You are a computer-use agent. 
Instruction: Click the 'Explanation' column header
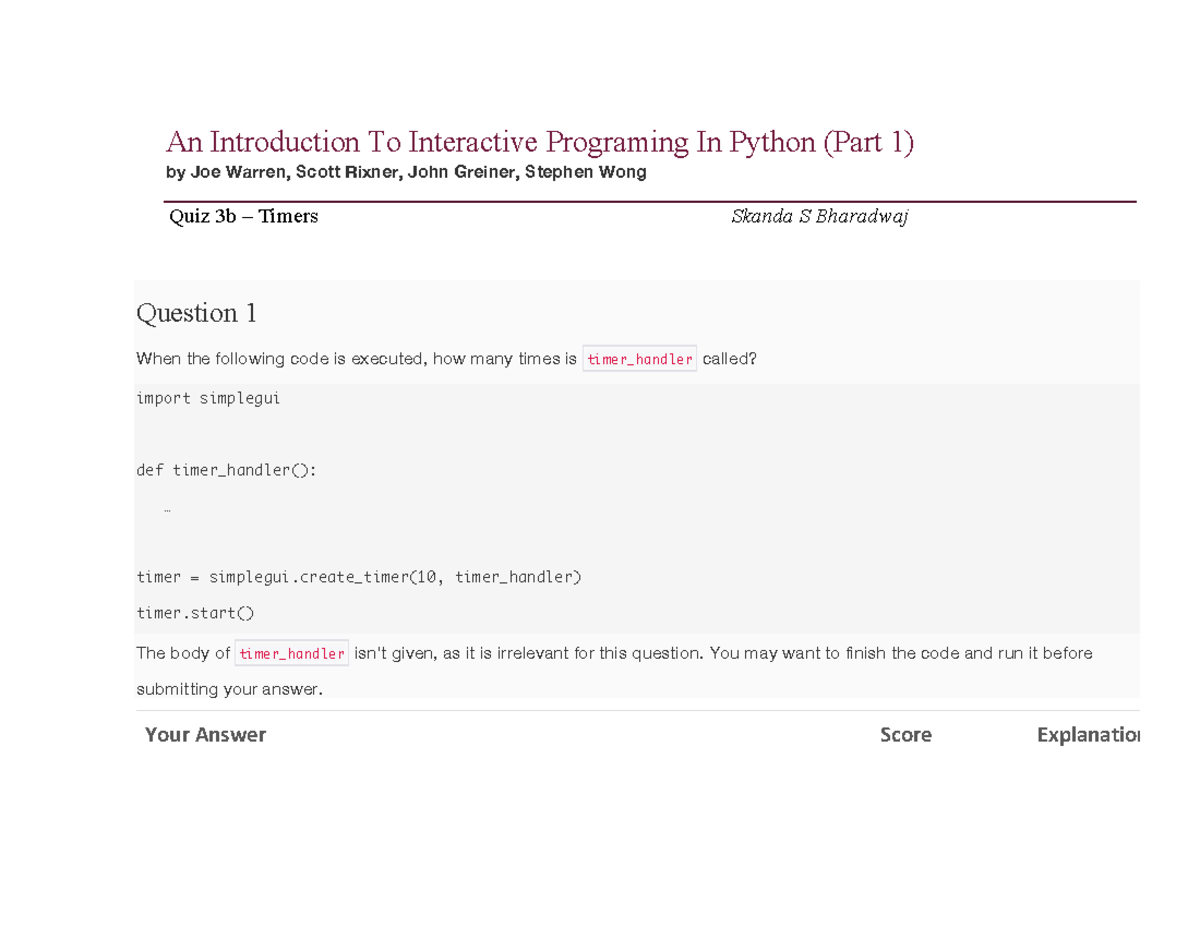[x=1089, y=735]
